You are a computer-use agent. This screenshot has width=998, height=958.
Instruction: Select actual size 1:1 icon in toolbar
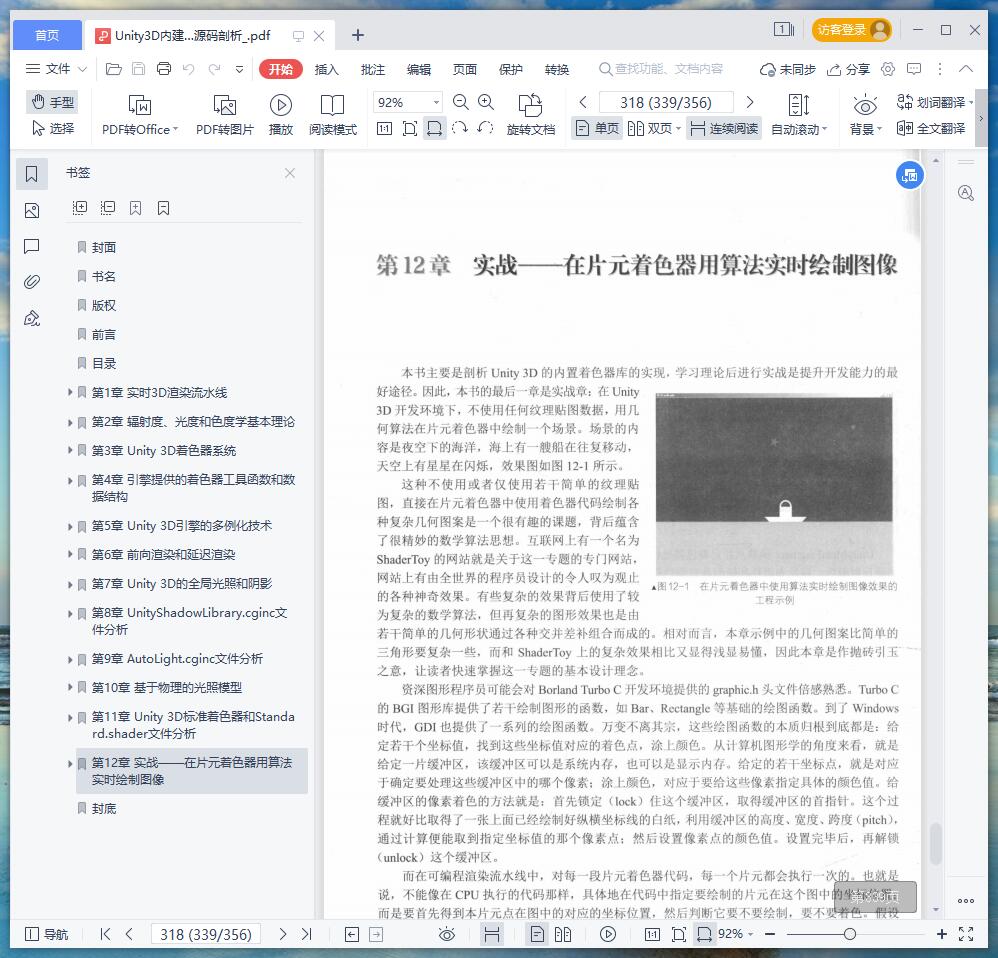point(384,129)
